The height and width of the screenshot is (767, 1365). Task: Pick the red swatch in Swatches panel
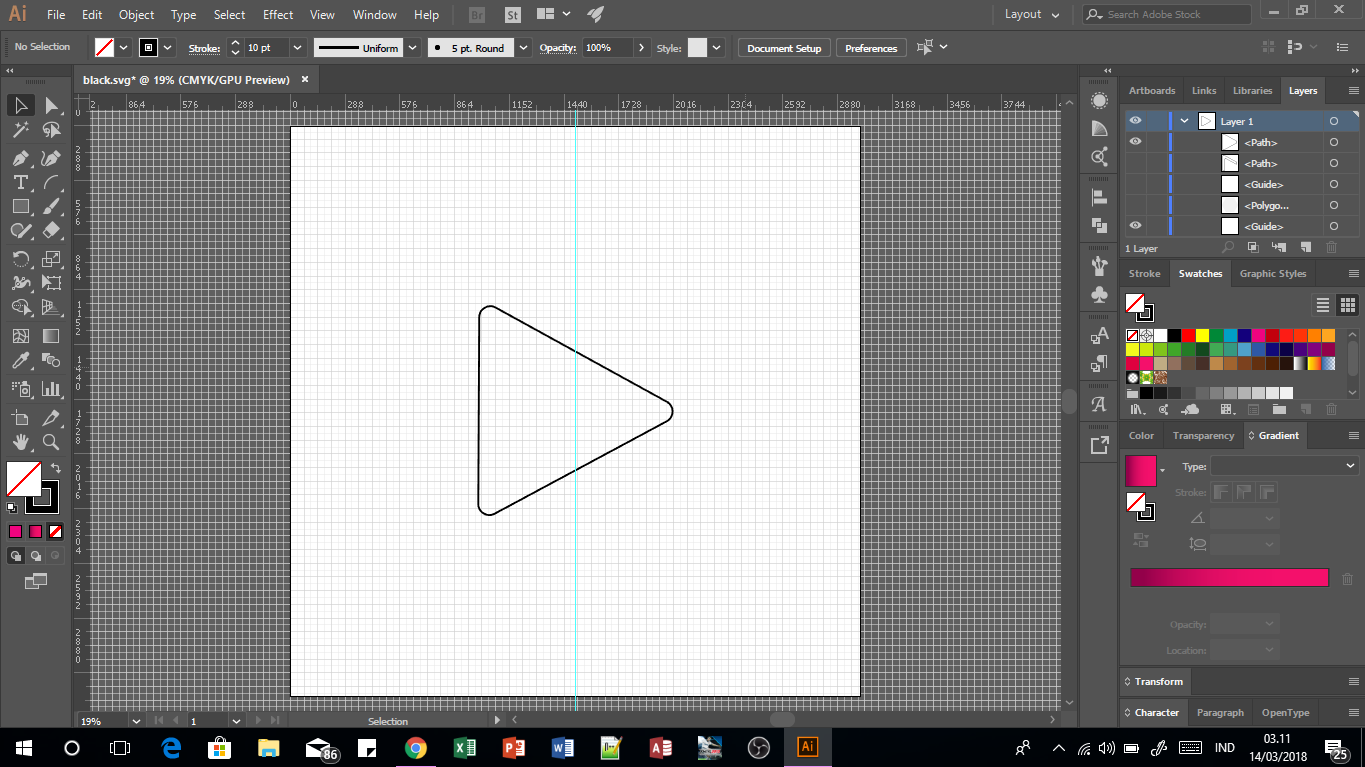(1189, 335)
